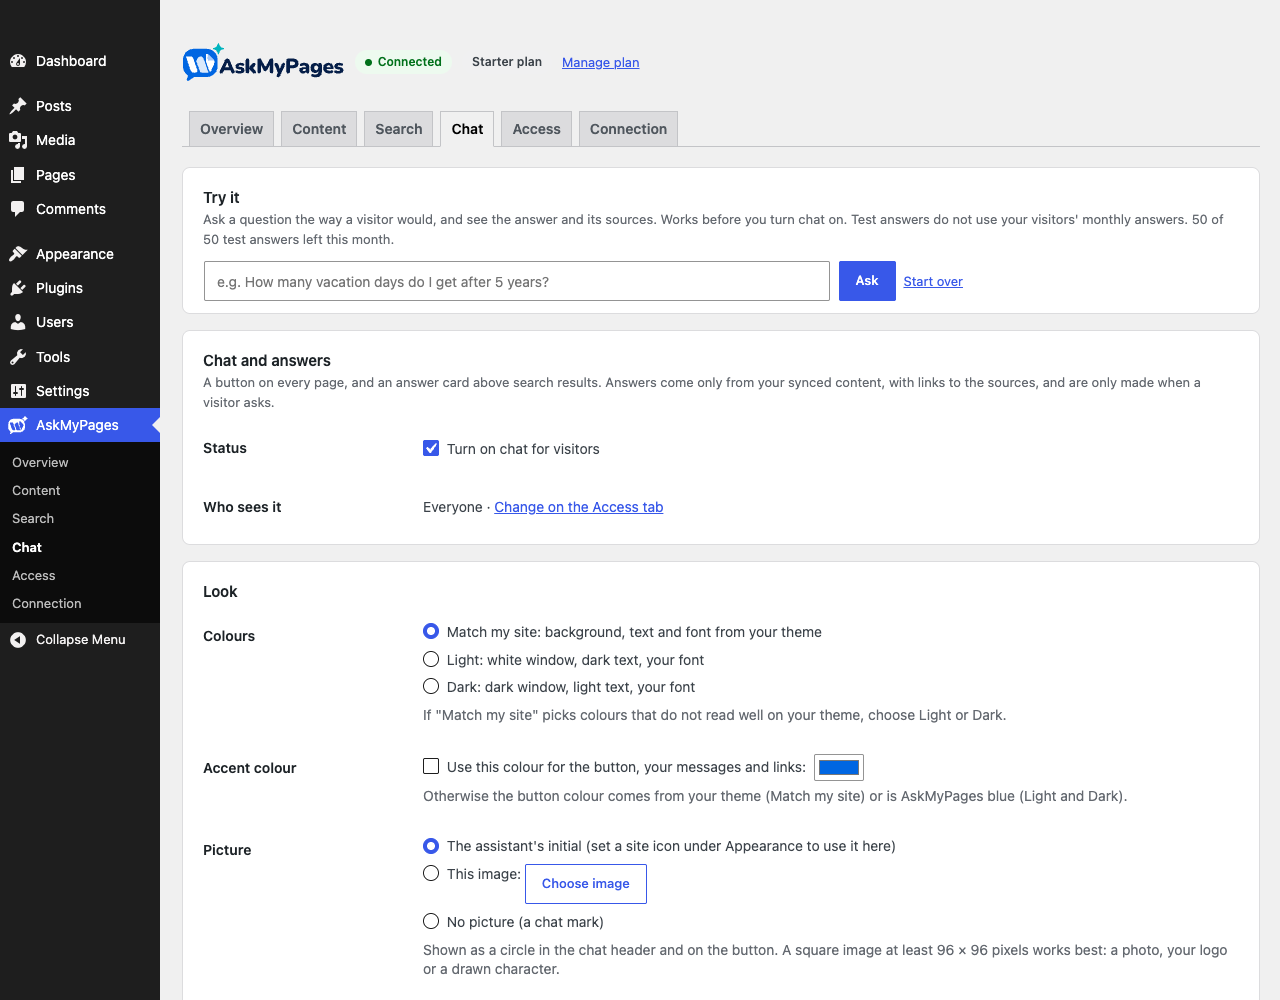1280x1000 pixels.
Task: Select Dark window colour option
Action: point(431,686)
